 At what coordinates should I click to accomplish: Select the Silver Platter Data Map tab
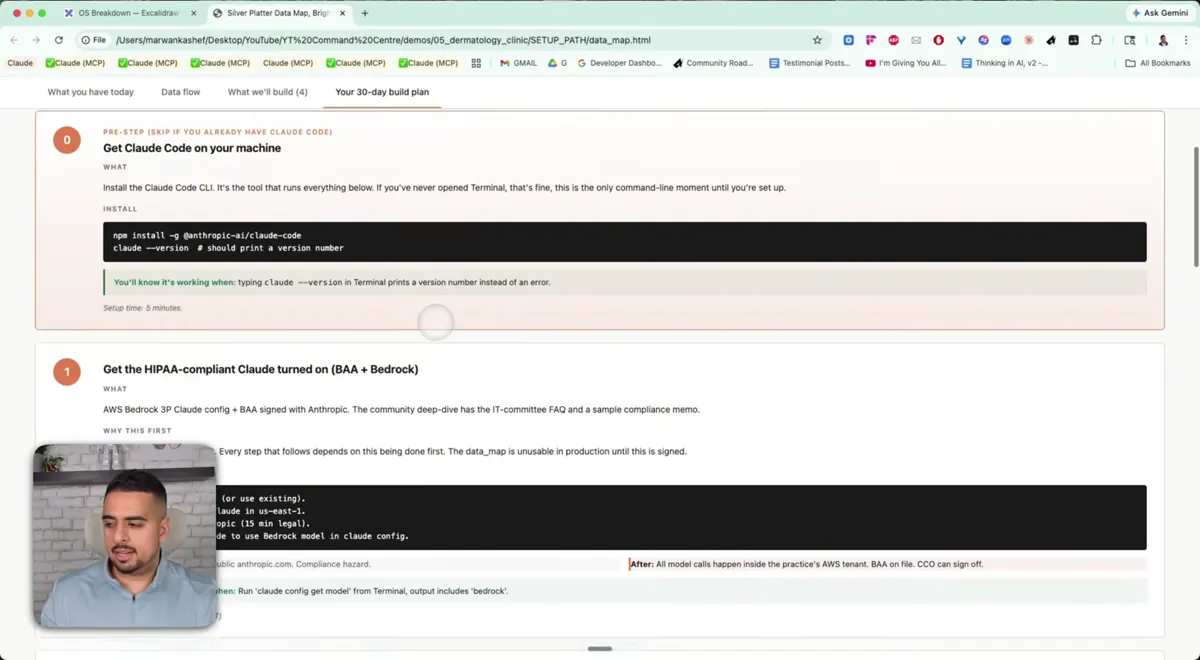click(280, 13)
